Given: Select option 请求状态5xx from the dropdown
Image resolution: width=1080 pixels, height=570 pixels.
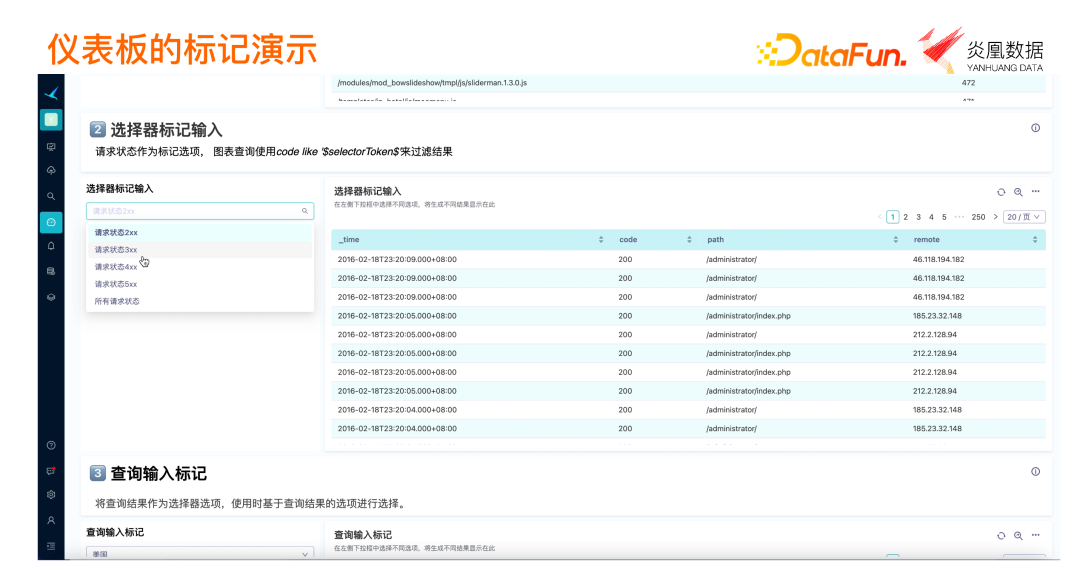Looking at the screenshot, I should click(200, 284).
